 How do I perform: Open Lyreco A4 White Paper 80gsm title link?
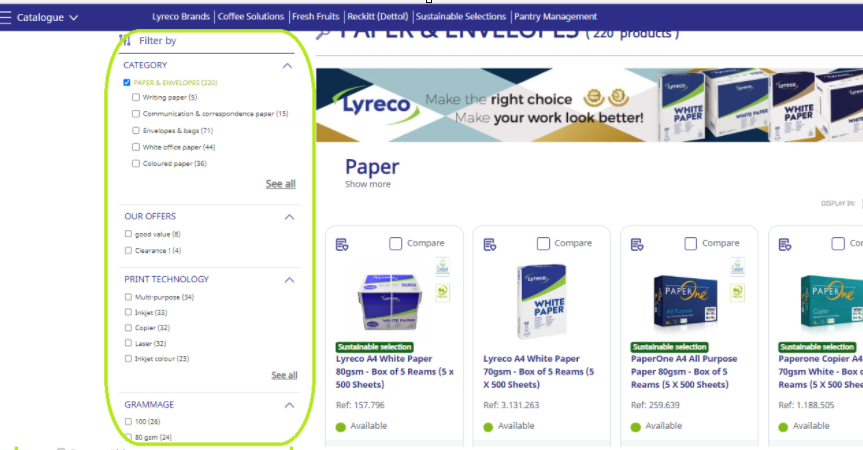pyautogui.click(x=395, y=372)
